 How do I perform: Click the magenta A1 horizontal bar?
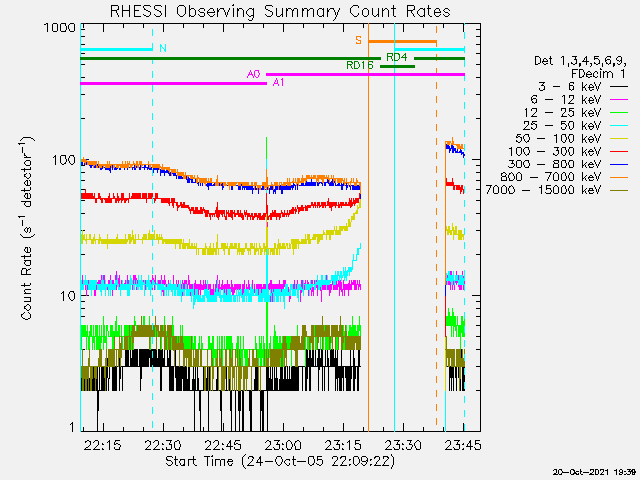pyautogui.click(x=173, y=83)
